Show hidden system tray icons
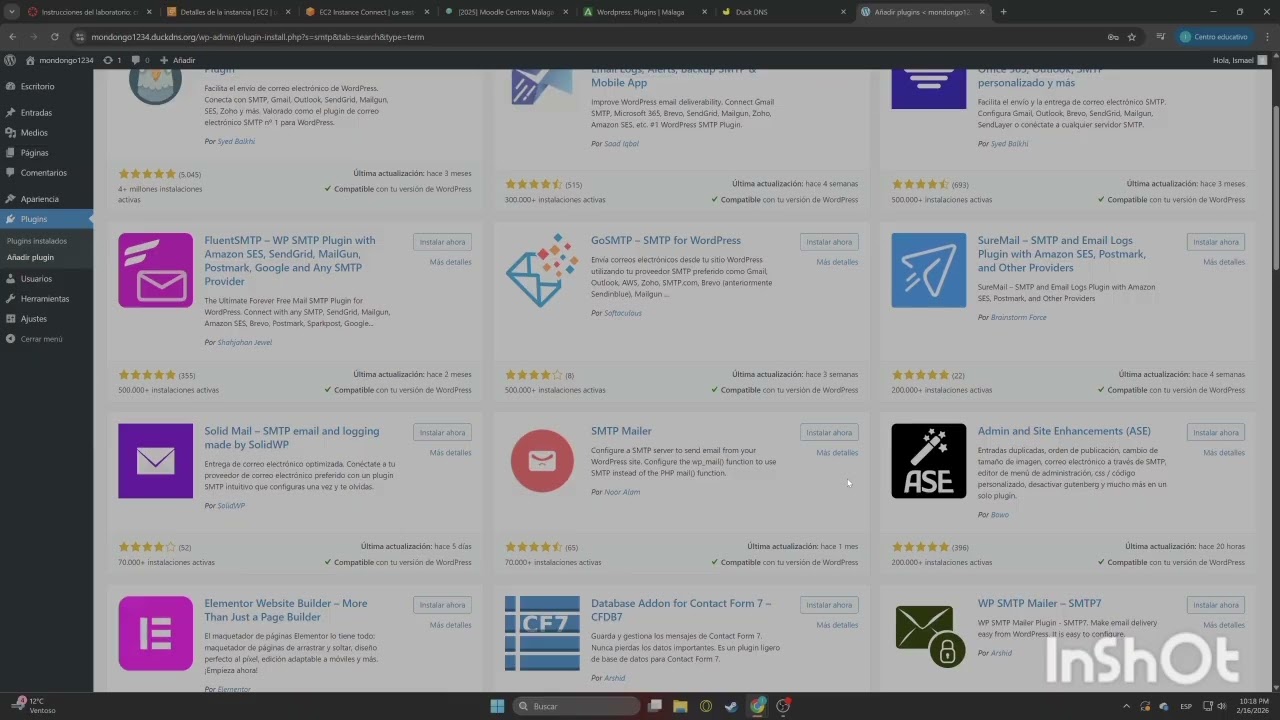Image resolution: width=1280 pixels, height=720 pixels. [1127, 706]
